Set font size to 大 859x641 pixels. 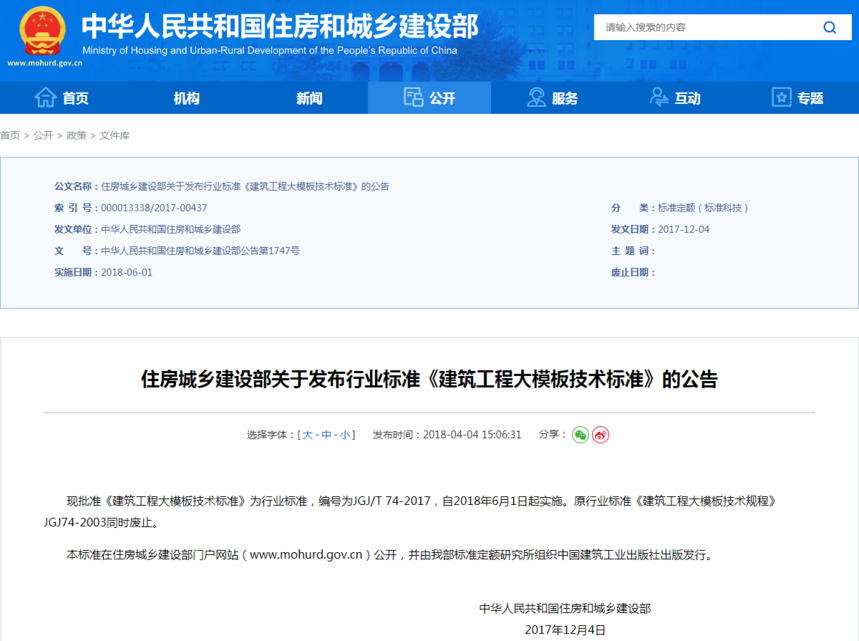[307, 435]
